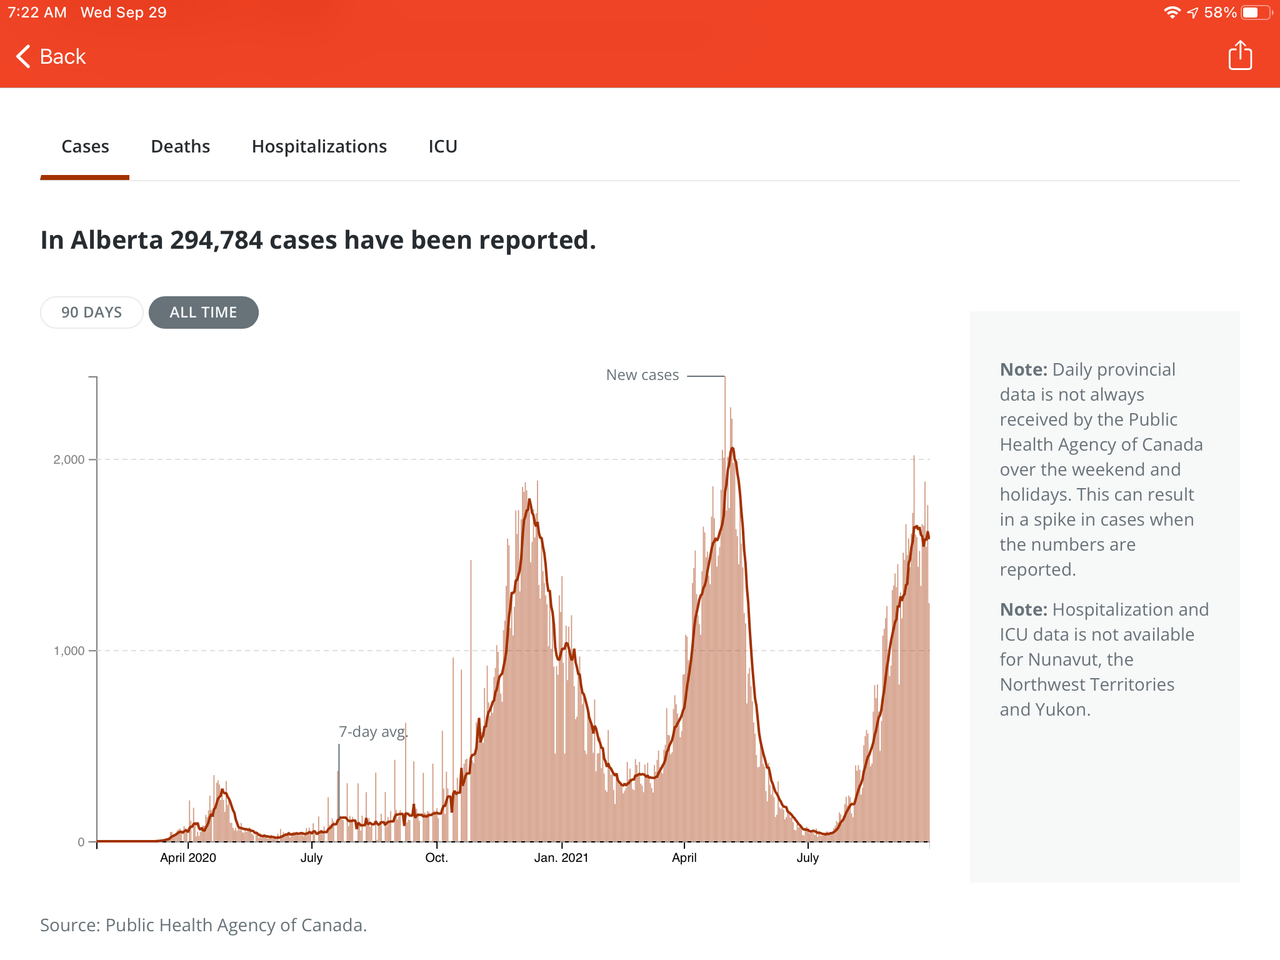Viewport: 1280px width, 960px height.
Task: Select the 90 DAYS range toggle
Action: point(91,312)
